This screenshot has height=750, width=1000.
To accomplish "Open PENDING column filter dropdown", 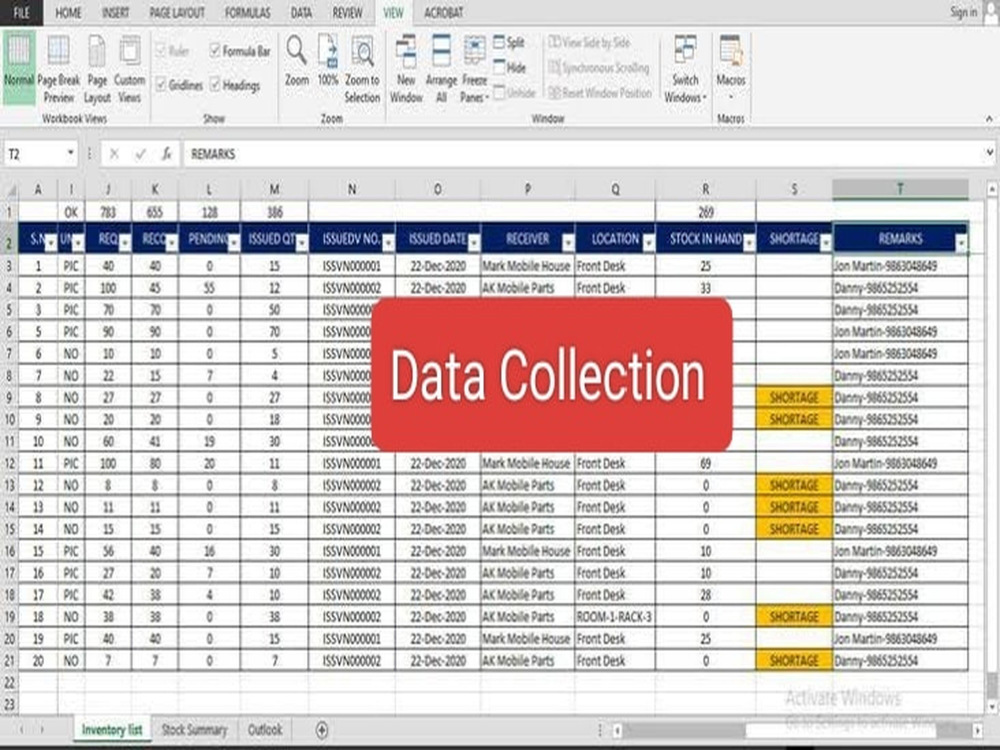I will click(233, 243).
